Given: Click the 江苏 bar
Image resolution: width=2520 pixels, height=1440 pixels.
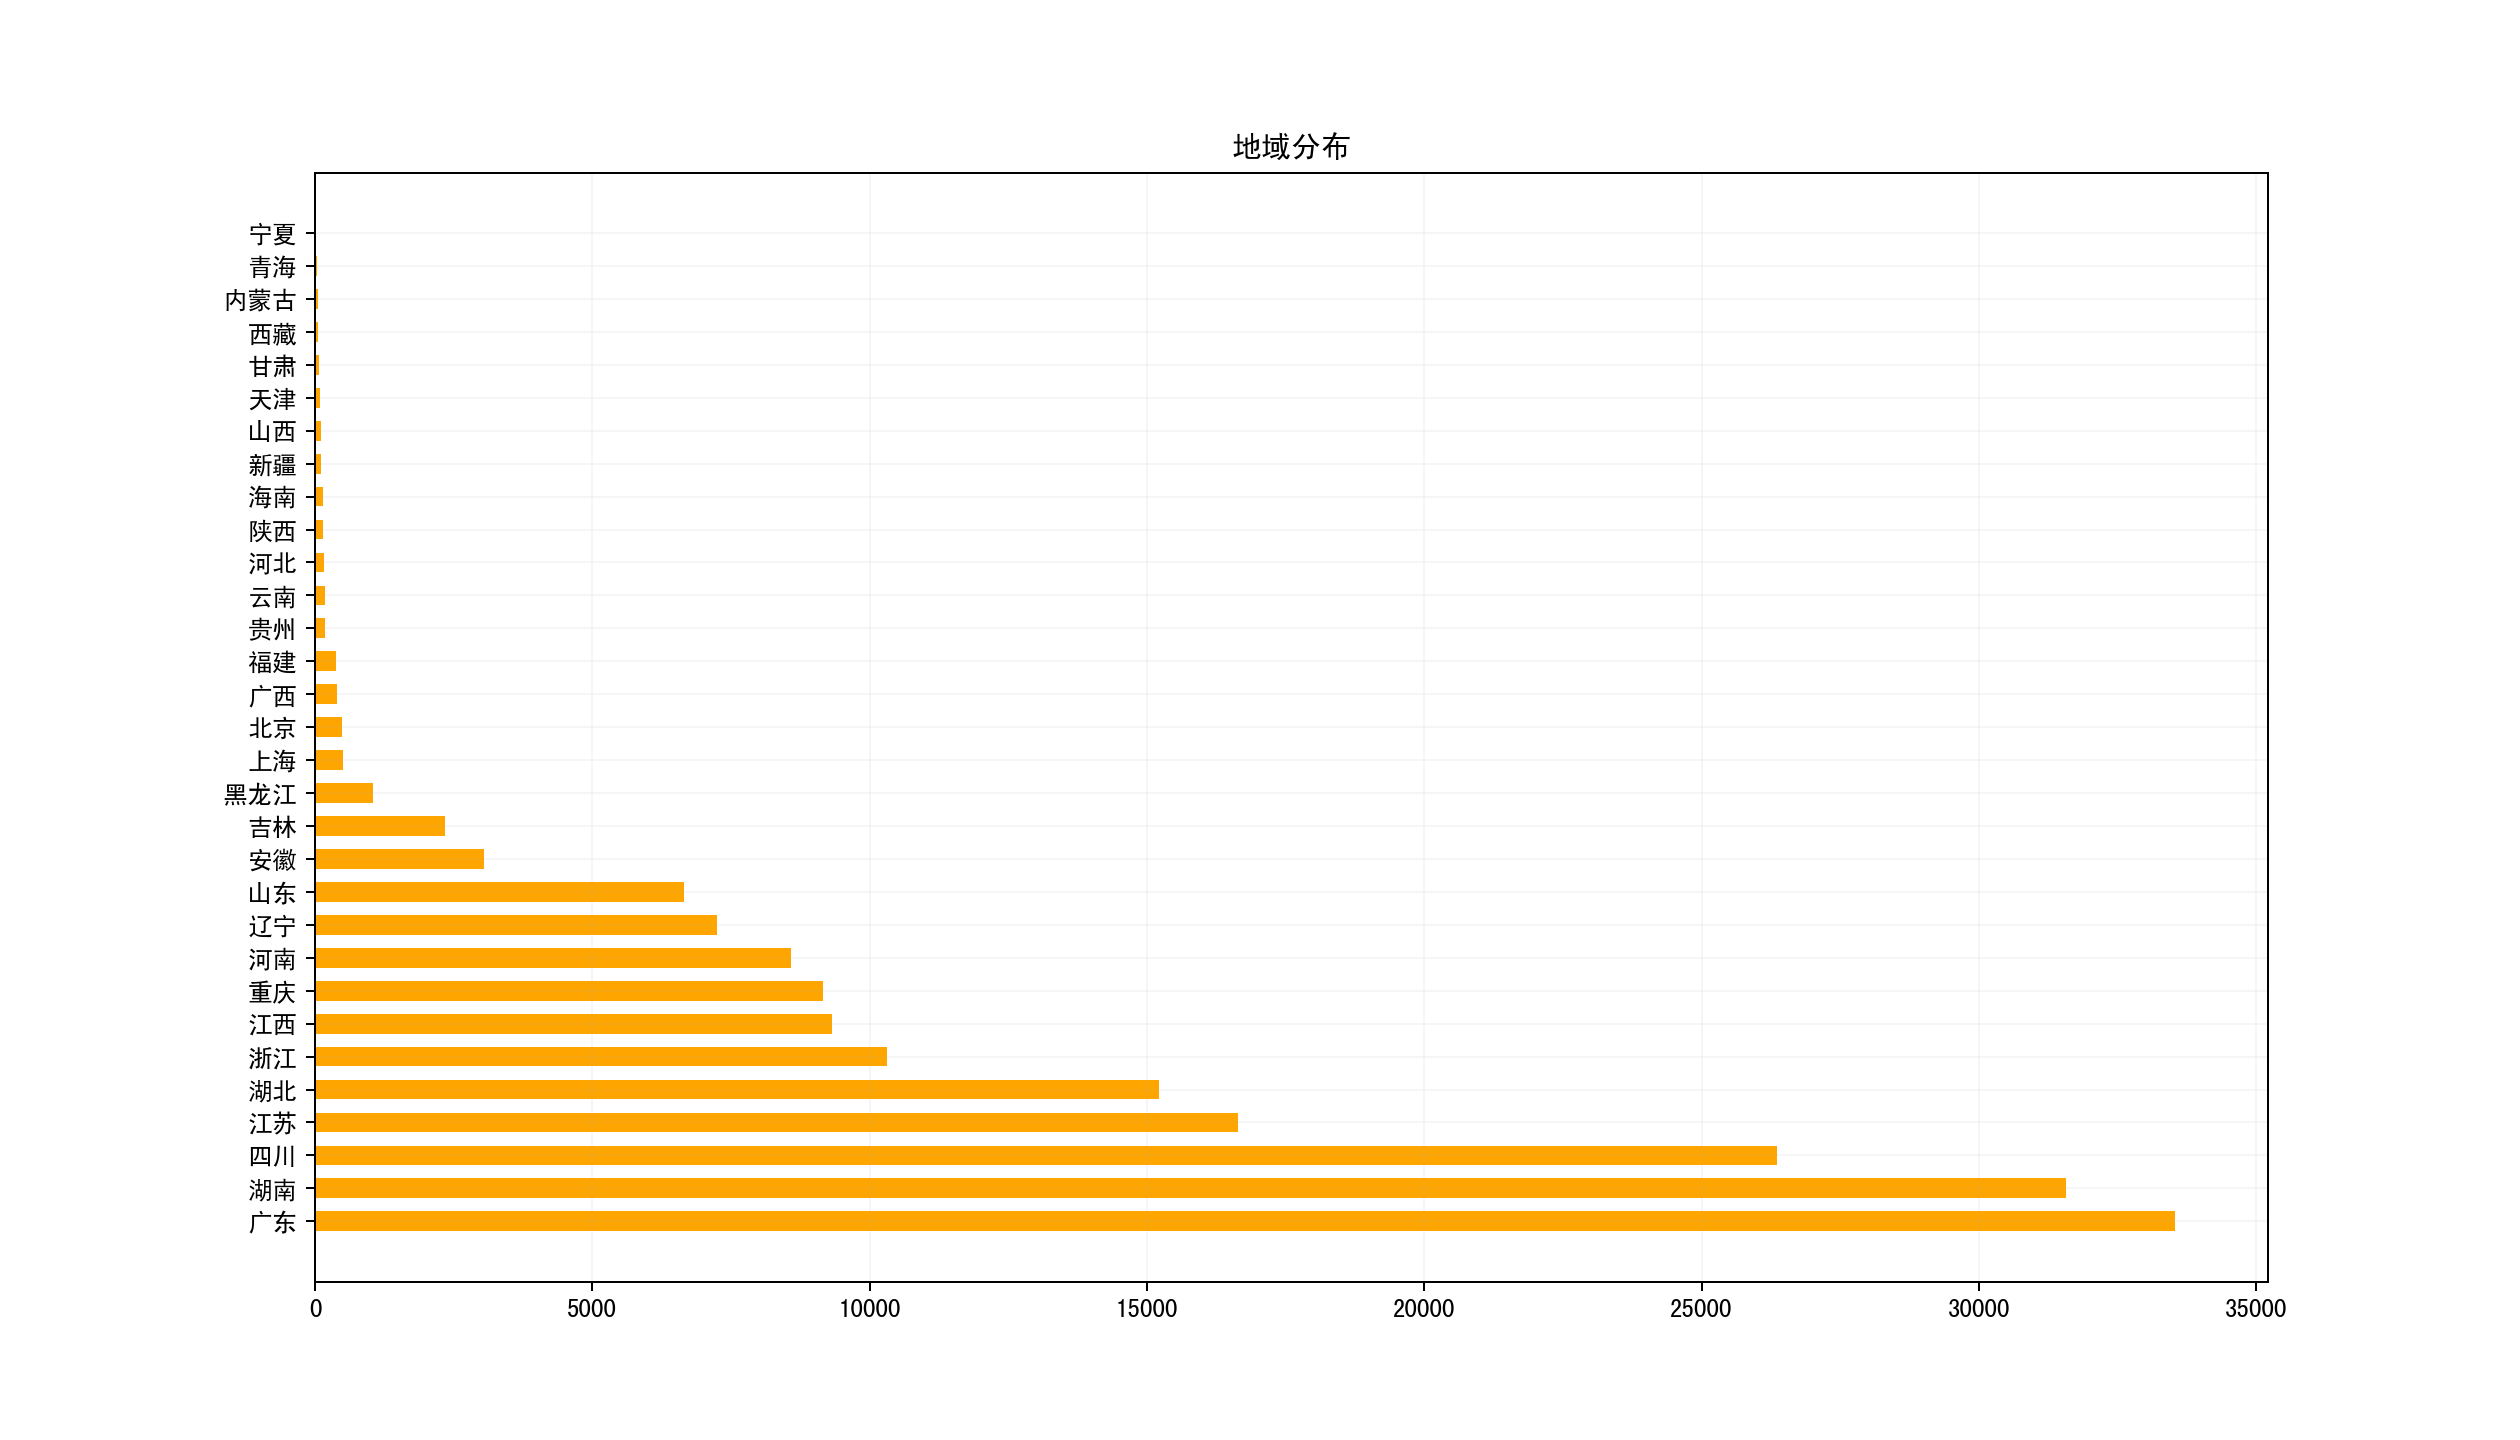Looking at the screenshot, I should point(776,1122).
